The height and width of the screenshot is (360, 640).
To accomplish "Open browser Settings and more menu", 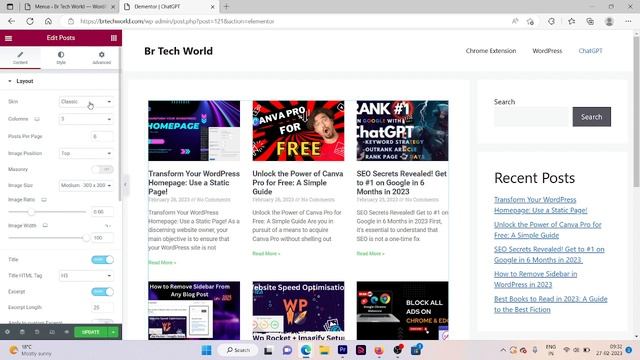I will (628, 21).
